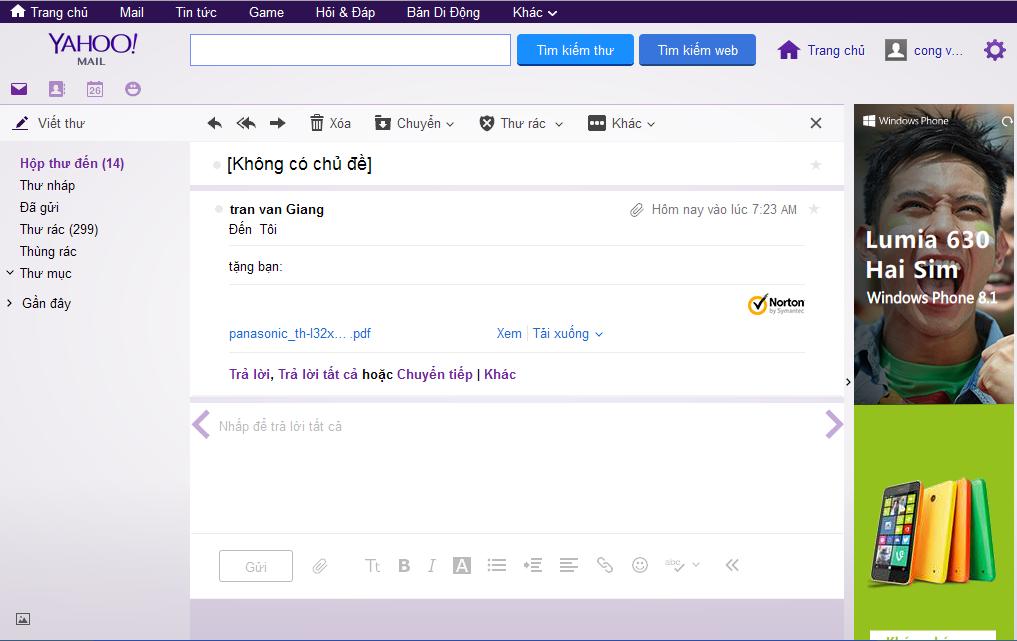Click Xem to view the attachment

coord(509,333)
